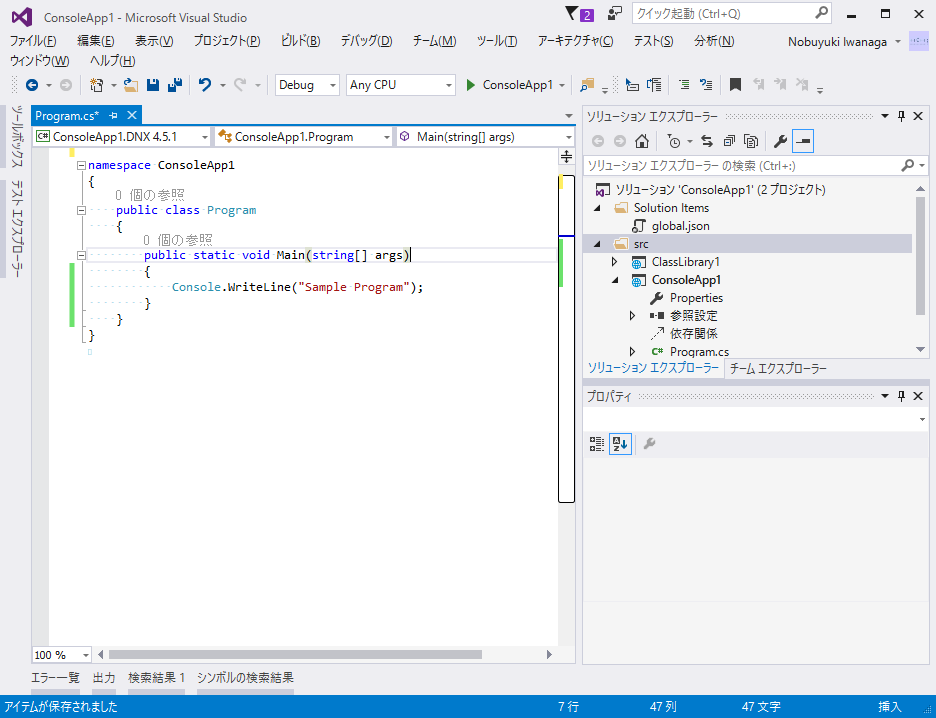Toggle a bookmark with the bookmark icon

[x=735, y=85]
